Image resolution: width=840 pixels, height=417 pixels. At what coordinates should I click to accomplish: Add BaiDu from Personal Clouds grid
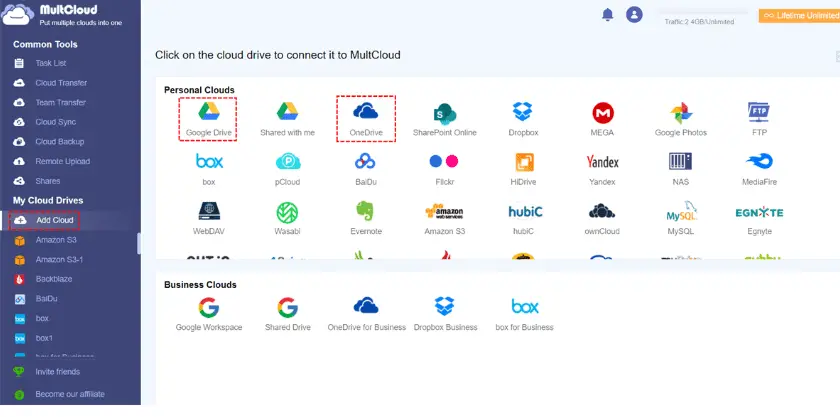tap(366, 168)
